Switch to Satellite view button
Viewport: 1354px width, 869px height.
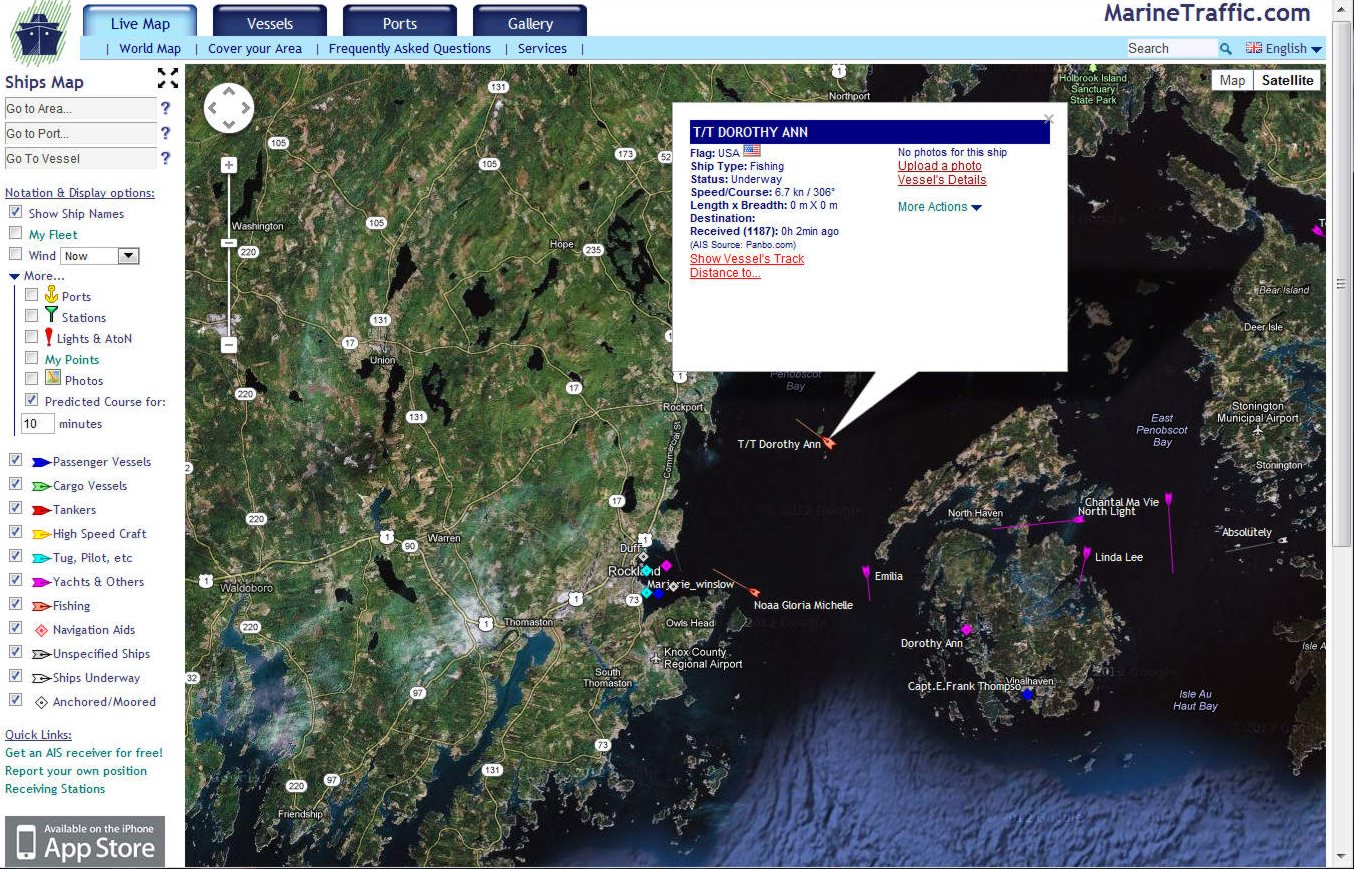point(1287,80)
